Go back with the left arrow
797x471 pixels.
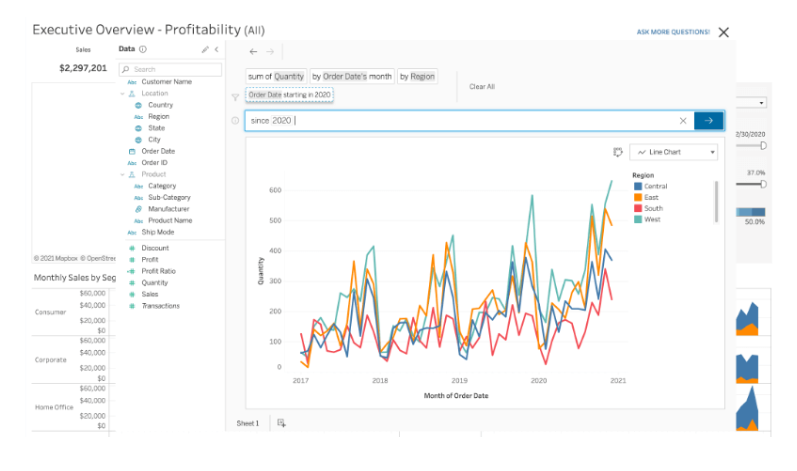pyautogui.click(x=253, y=51)
